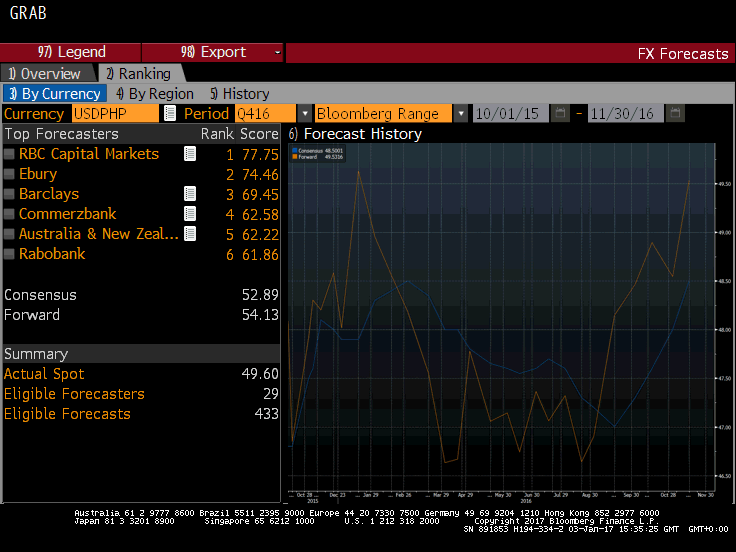Toggle checkbox for RBC Capital Markets
Viewport: 736px width, 552px height.
coord(9,153)
